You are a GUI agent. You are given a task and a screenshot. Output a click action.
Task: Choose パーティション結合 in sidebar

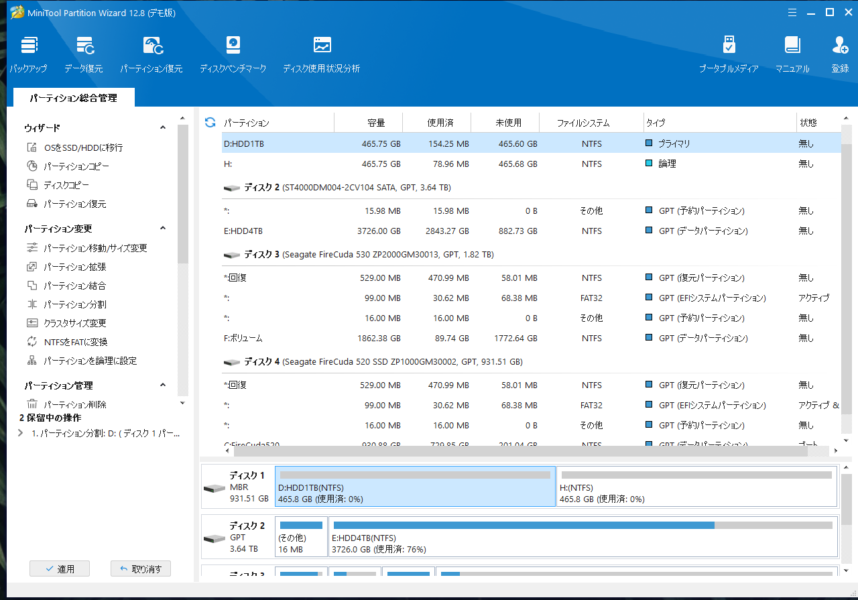click(x=66, y=286)
